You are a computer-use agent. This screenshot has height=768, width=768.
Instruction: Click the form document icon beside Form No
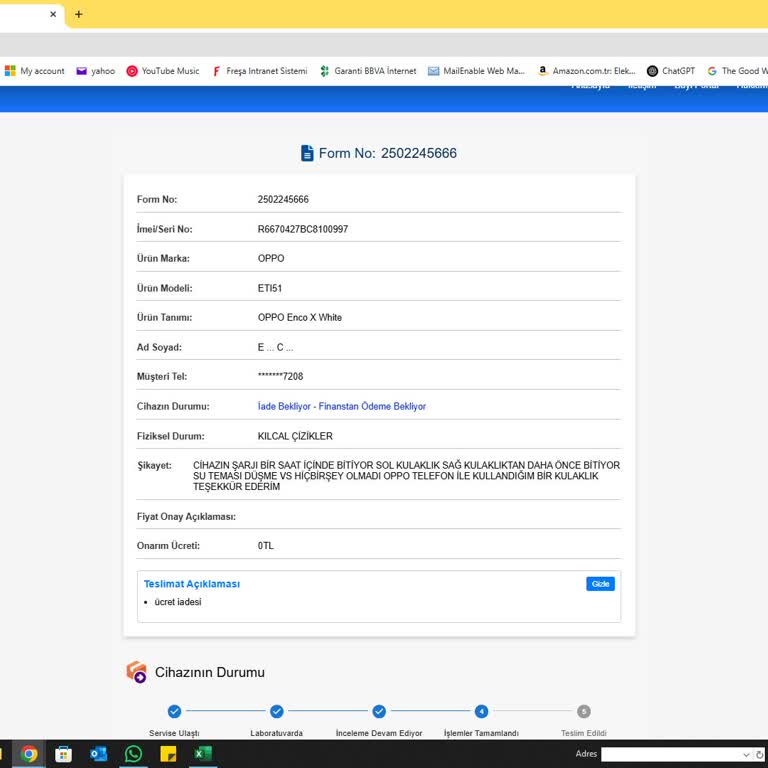coord(307,153)
